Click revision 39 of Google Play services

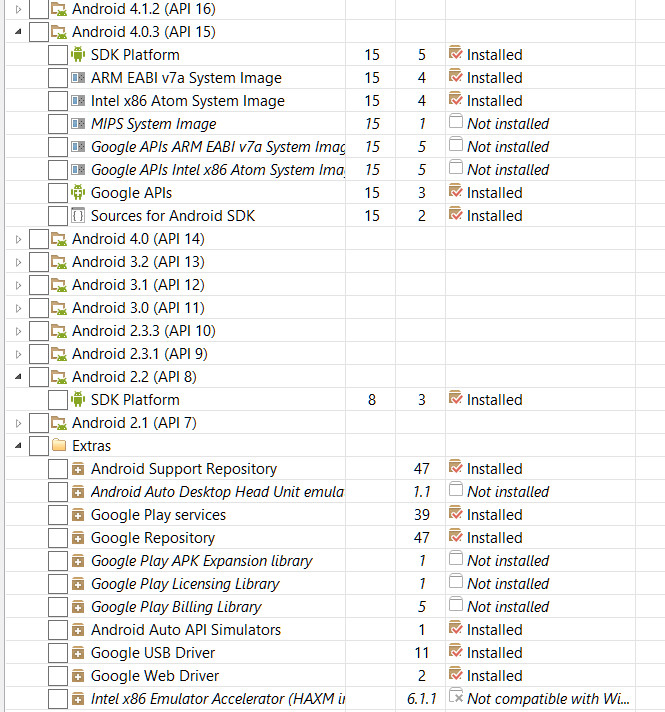click(422, 514)
